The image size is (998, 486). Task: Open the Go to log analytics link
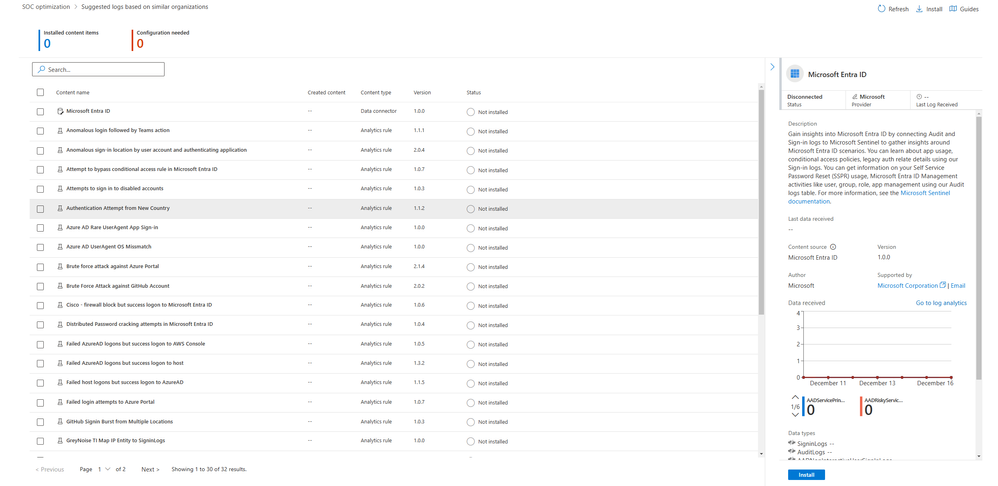[x=941, y=303]
